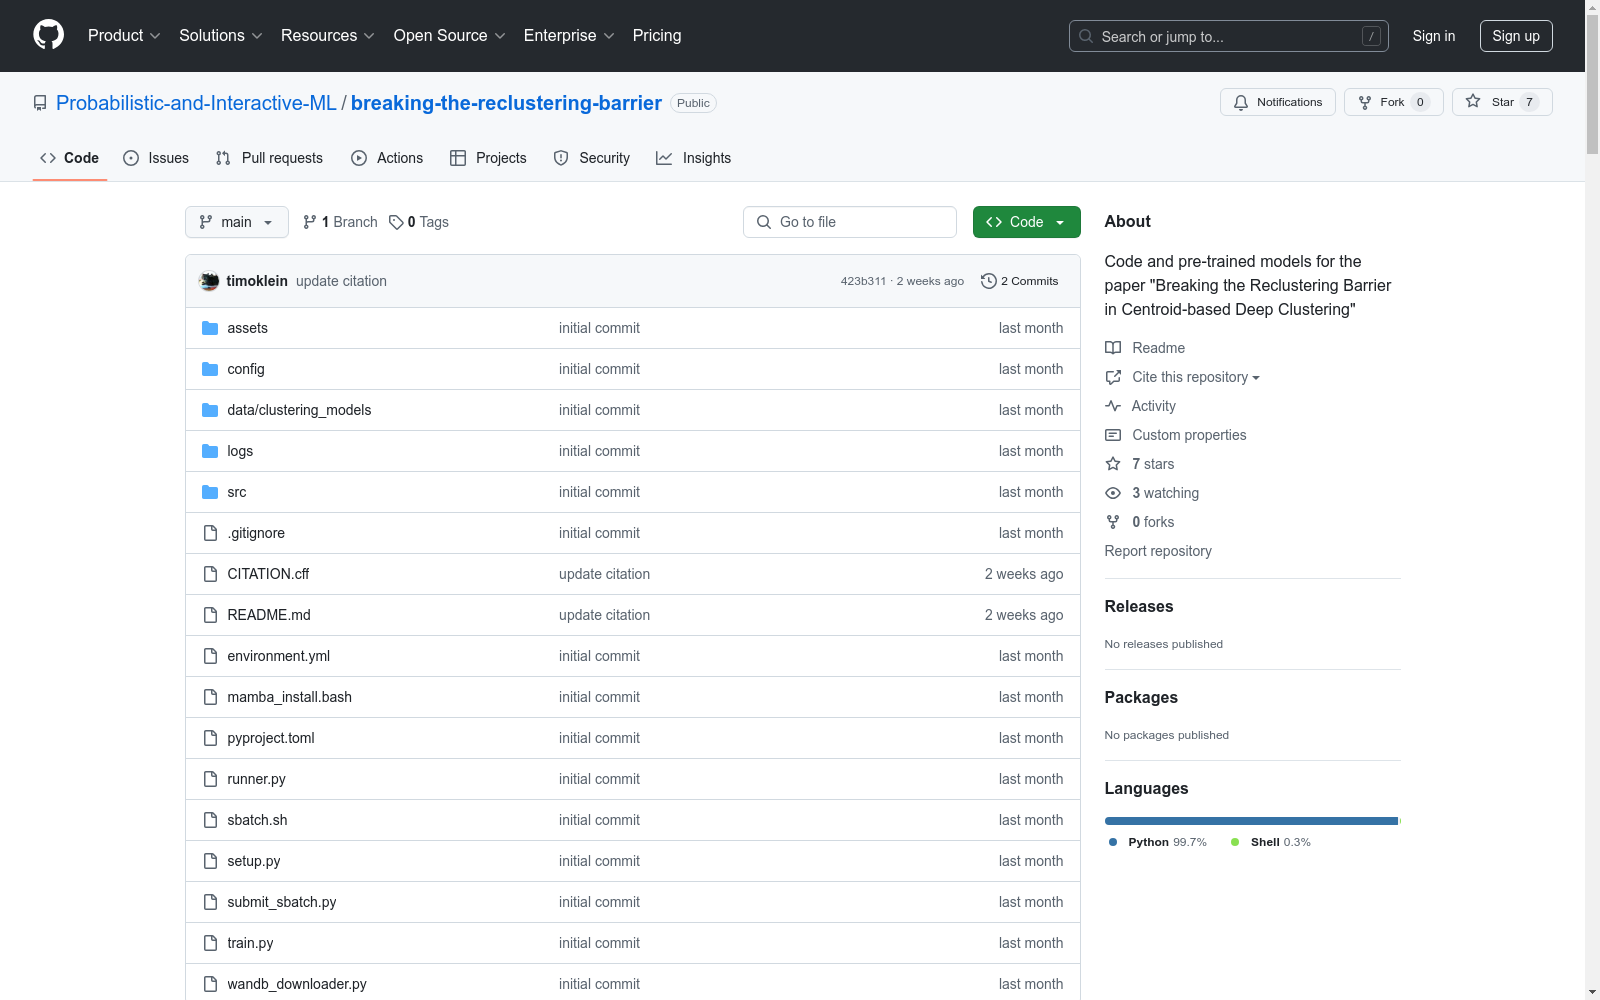Open the wandb_downloader.py file
The image size is (1600, 1000).
click(x=297, y=984)
